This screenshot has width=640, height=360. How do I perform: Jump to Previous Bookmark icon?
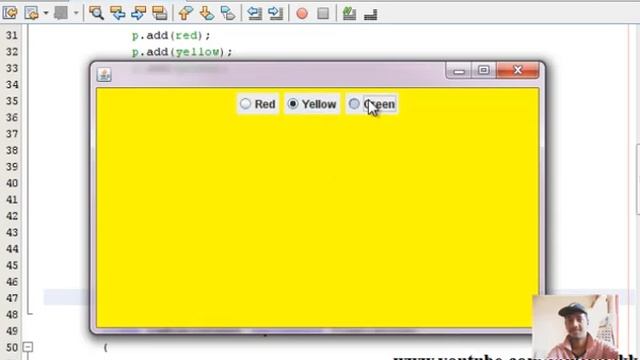pyautogui.click(x=186, y=13)
